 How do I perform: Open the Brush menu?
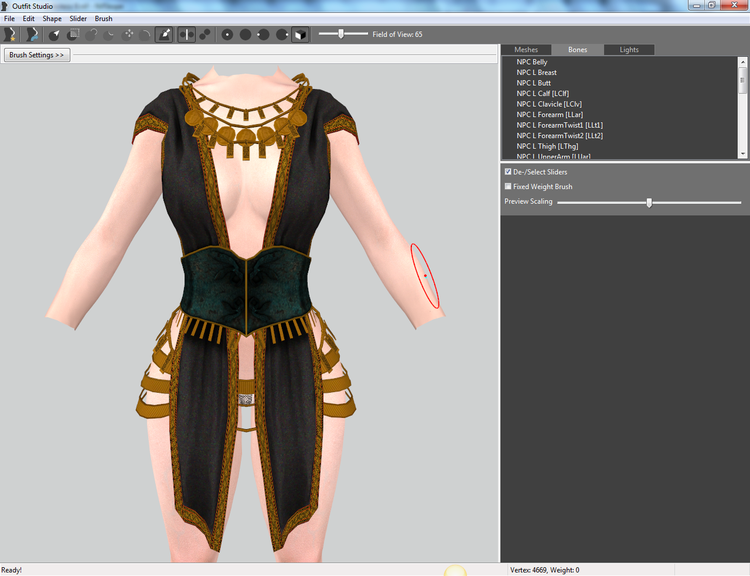click(x=103, y=19)
